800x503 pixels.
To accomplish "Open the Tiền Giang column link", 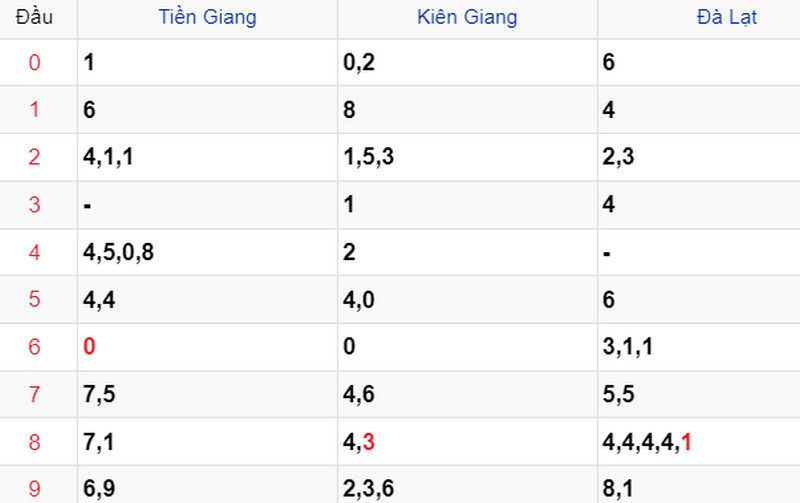I will coord(207,17).
